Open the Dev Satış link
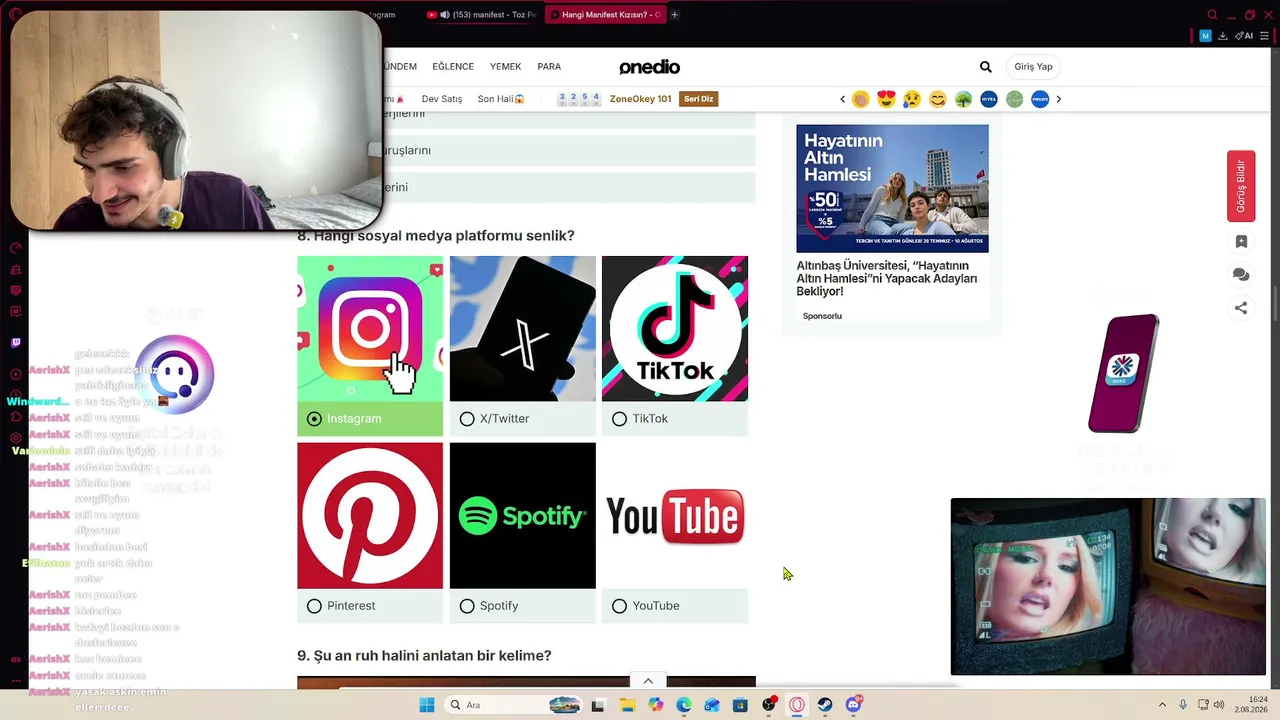The width and height of the screenshot is (1280, 720). 442,99
